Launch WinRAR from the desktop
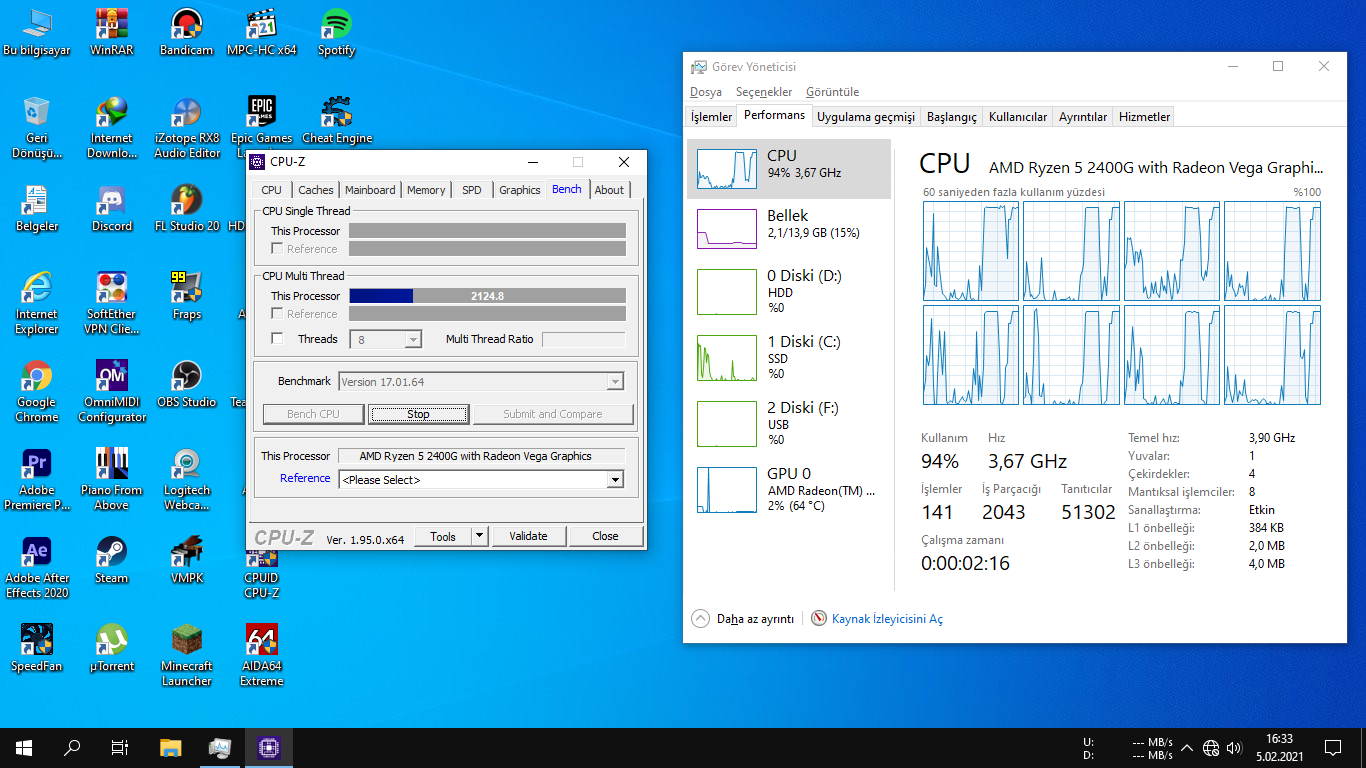This screenshot has width=1366, height=768. tap(112, 32)
